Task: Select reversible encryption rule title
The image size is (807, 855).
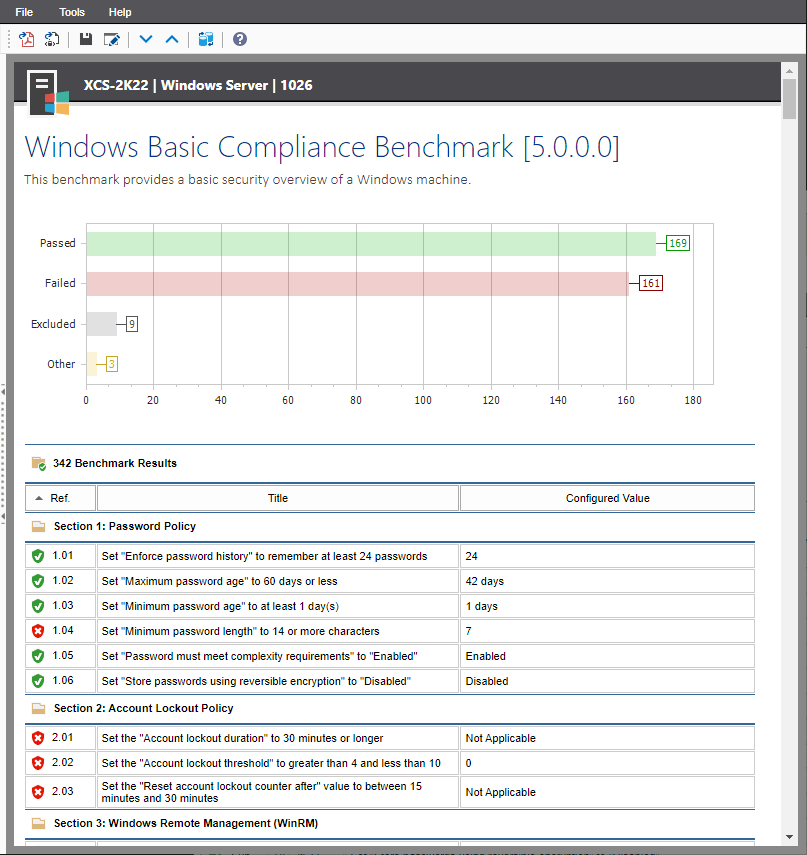Action: (x=256, y=681)
